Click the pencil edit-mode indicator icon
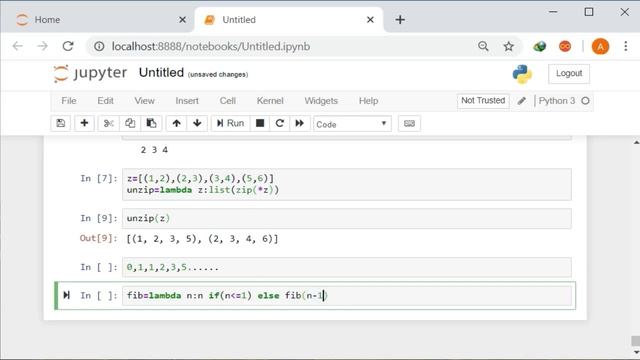 coord(522,101)
